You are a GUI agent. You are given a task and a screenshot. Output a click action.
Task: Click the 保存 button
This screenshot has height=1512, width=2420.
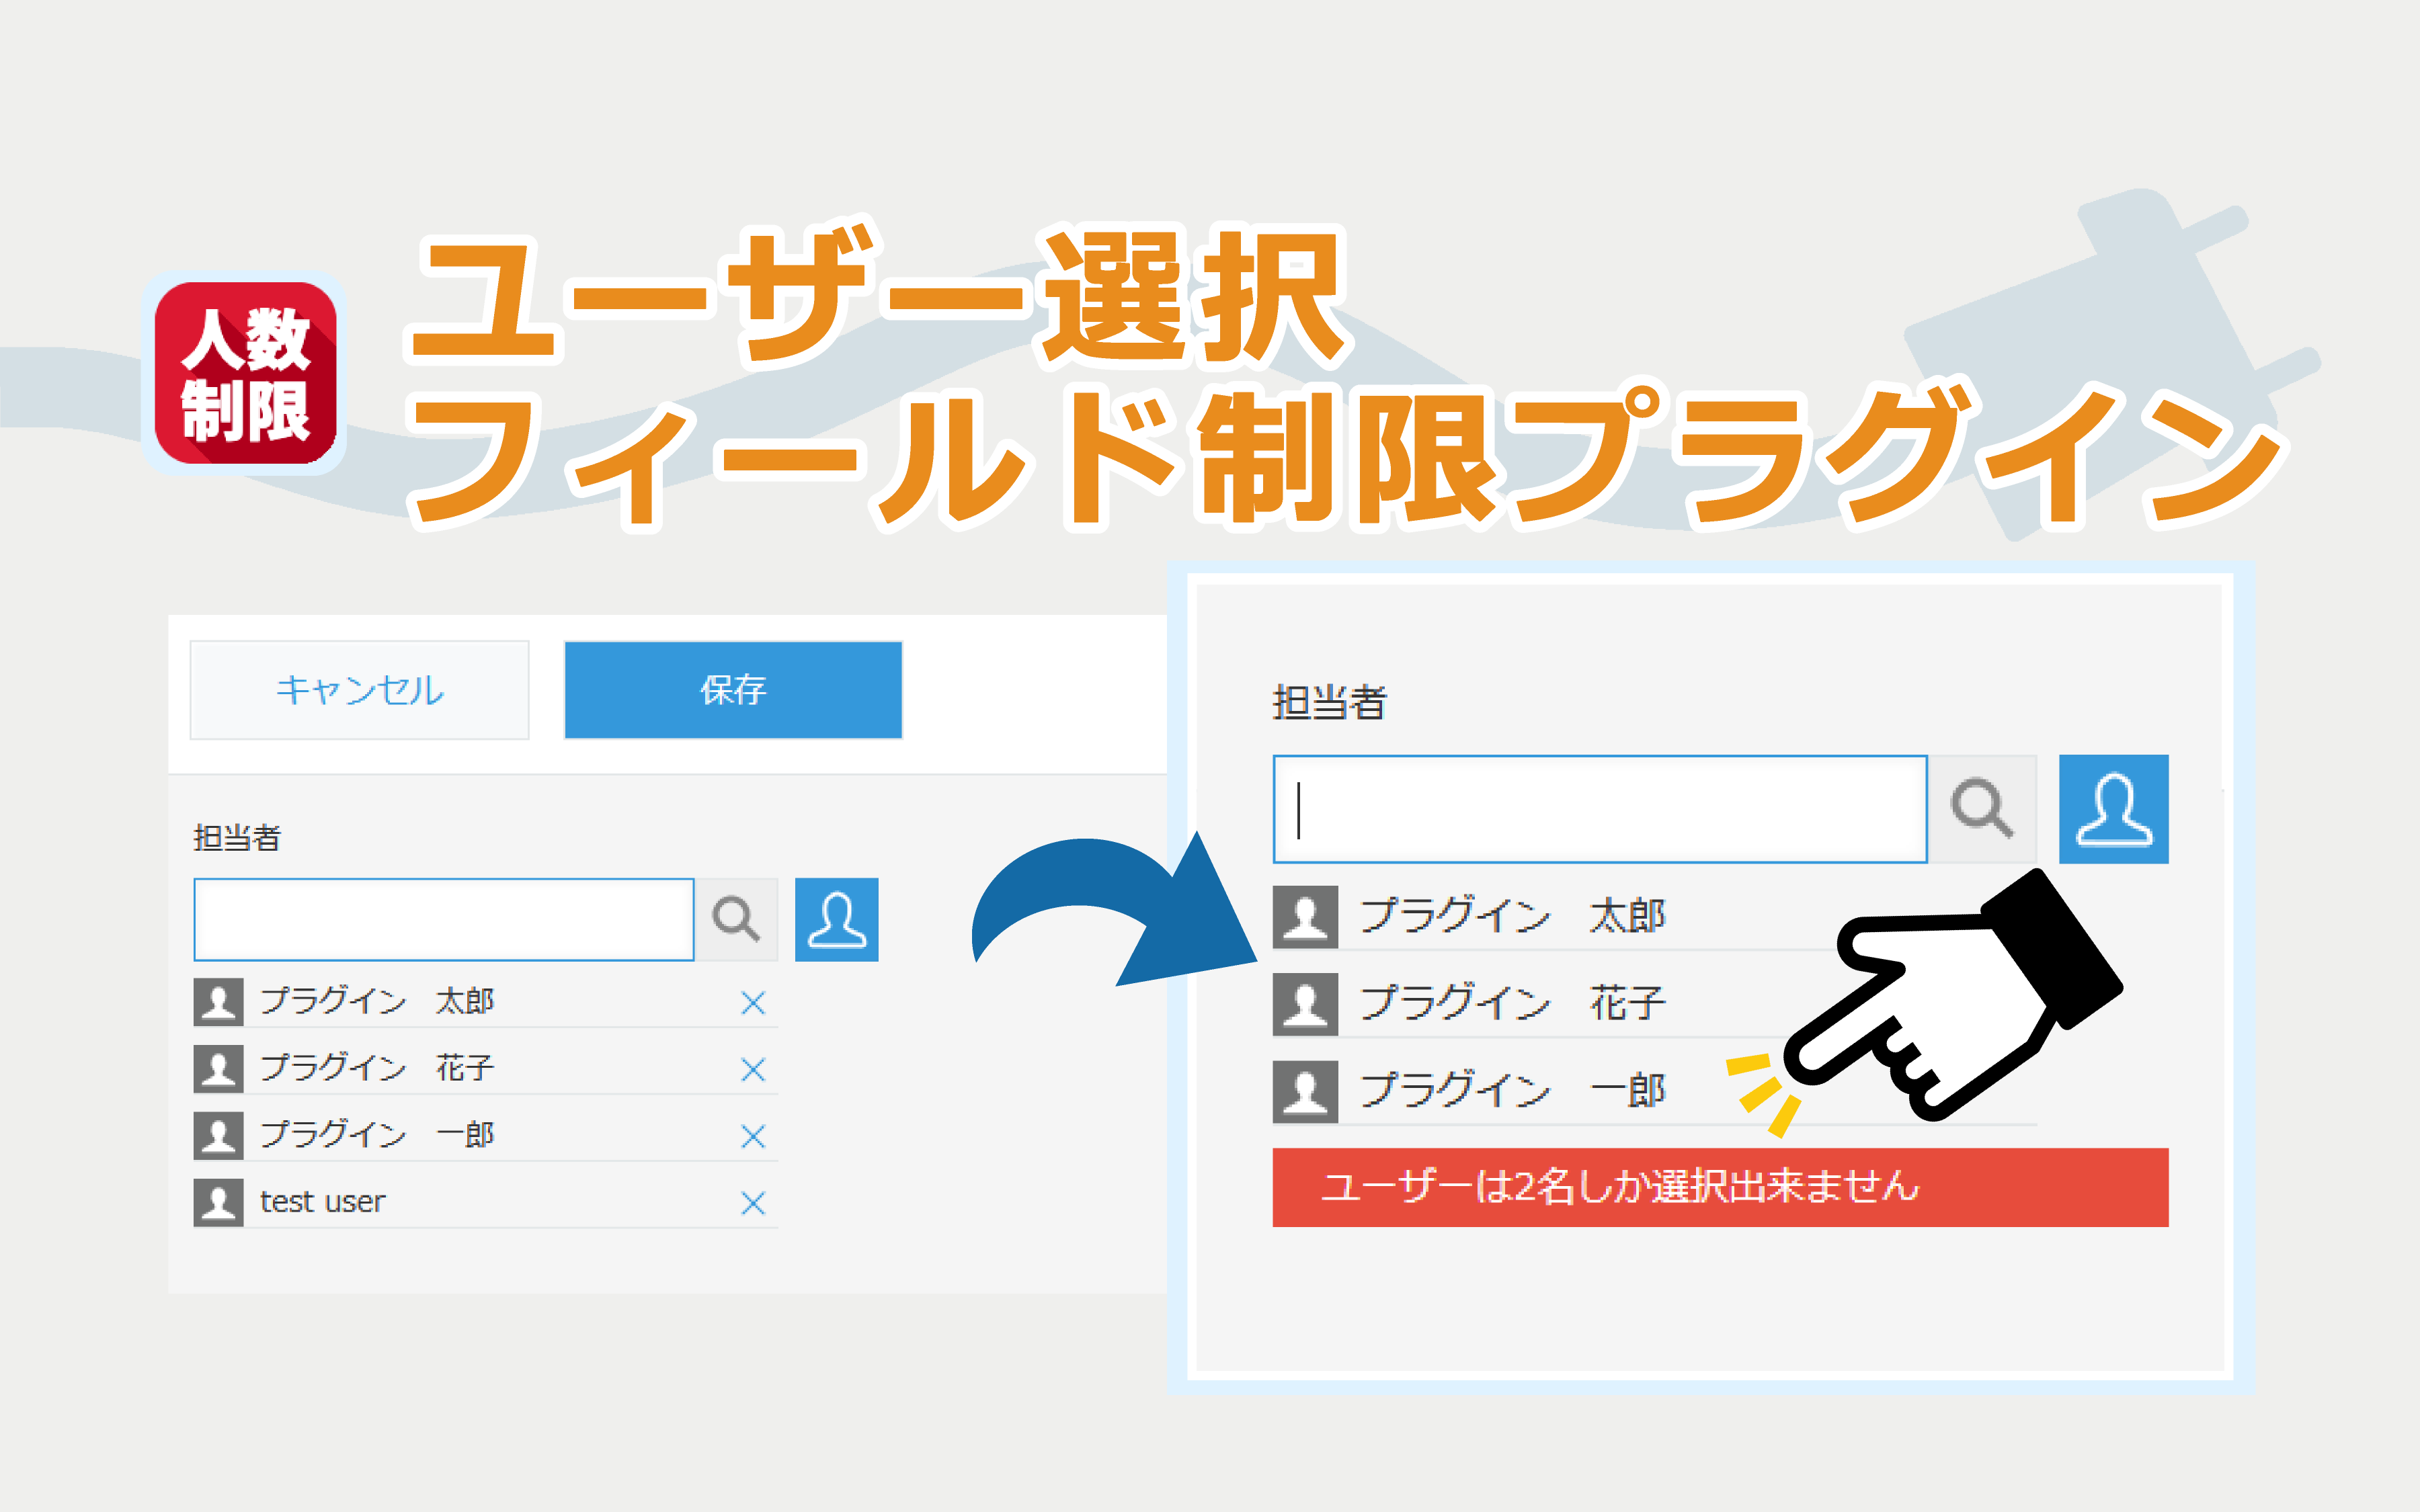(x=733, y=690)
